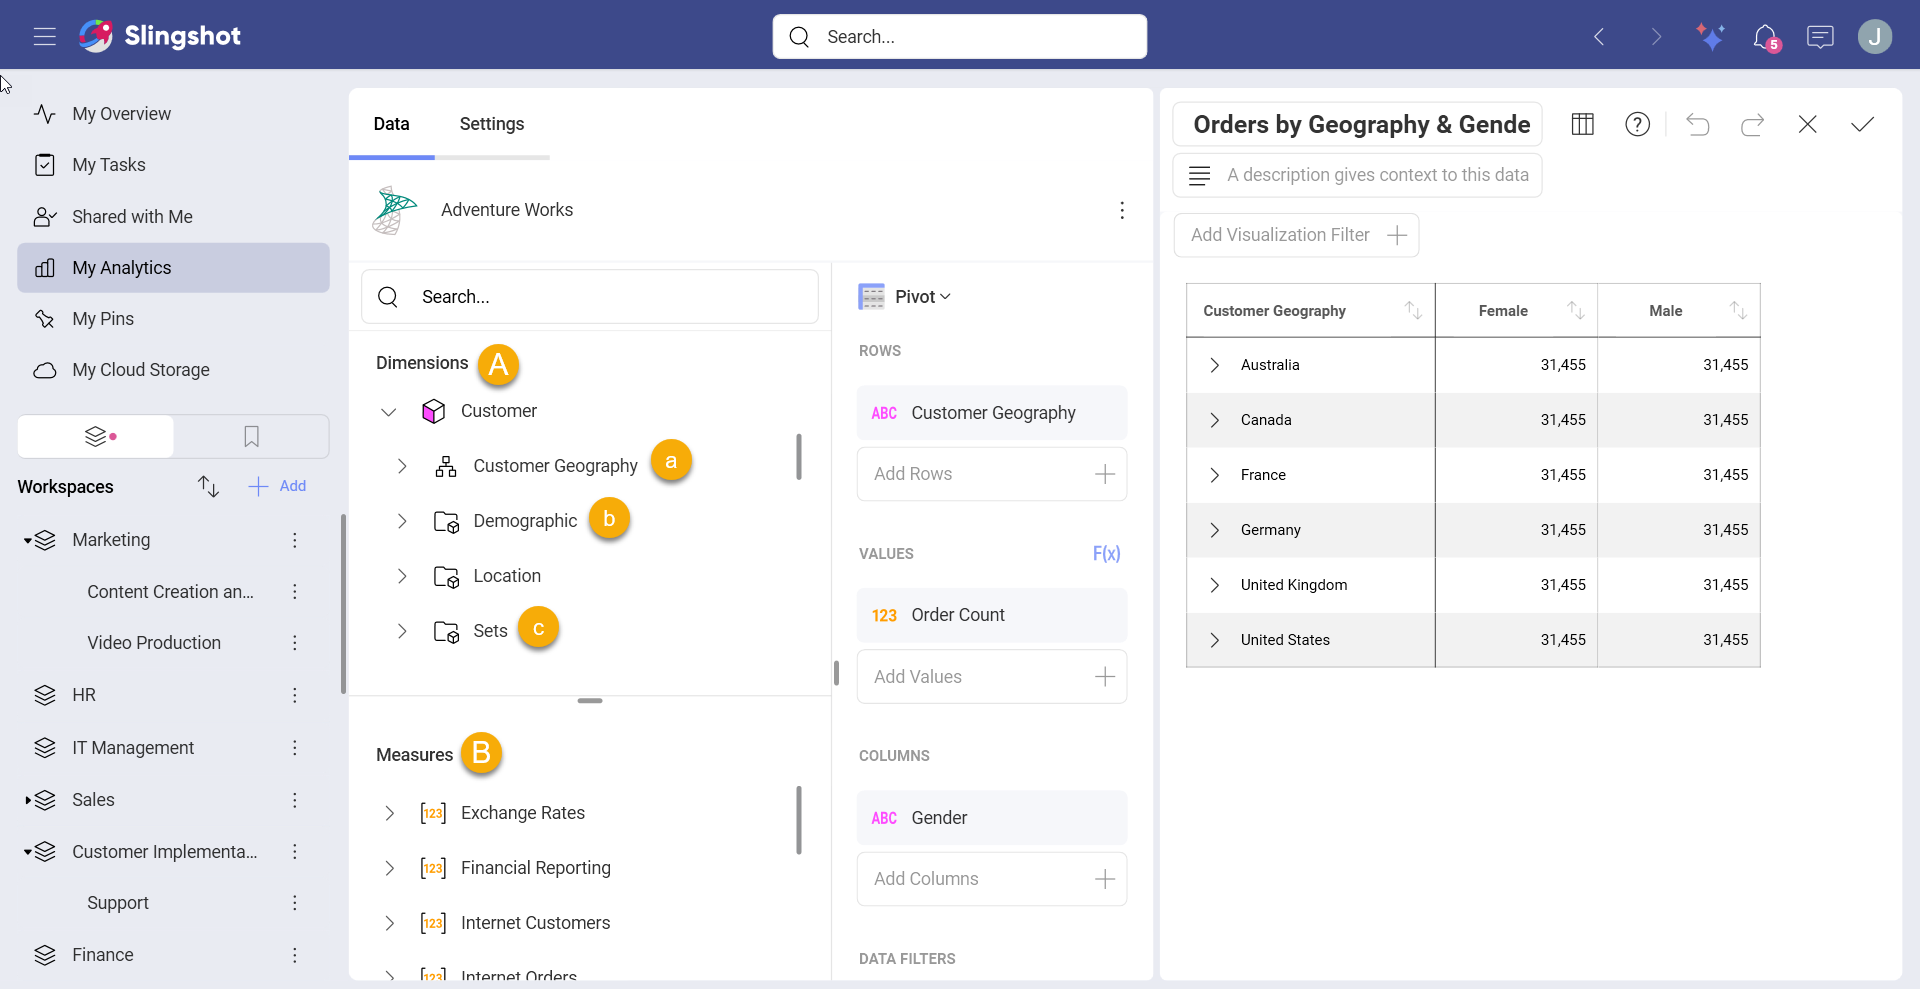Collapse the Customer dimension
Image resolution: width=1921 pixels, height=989 pixels.
coord(389,412)
